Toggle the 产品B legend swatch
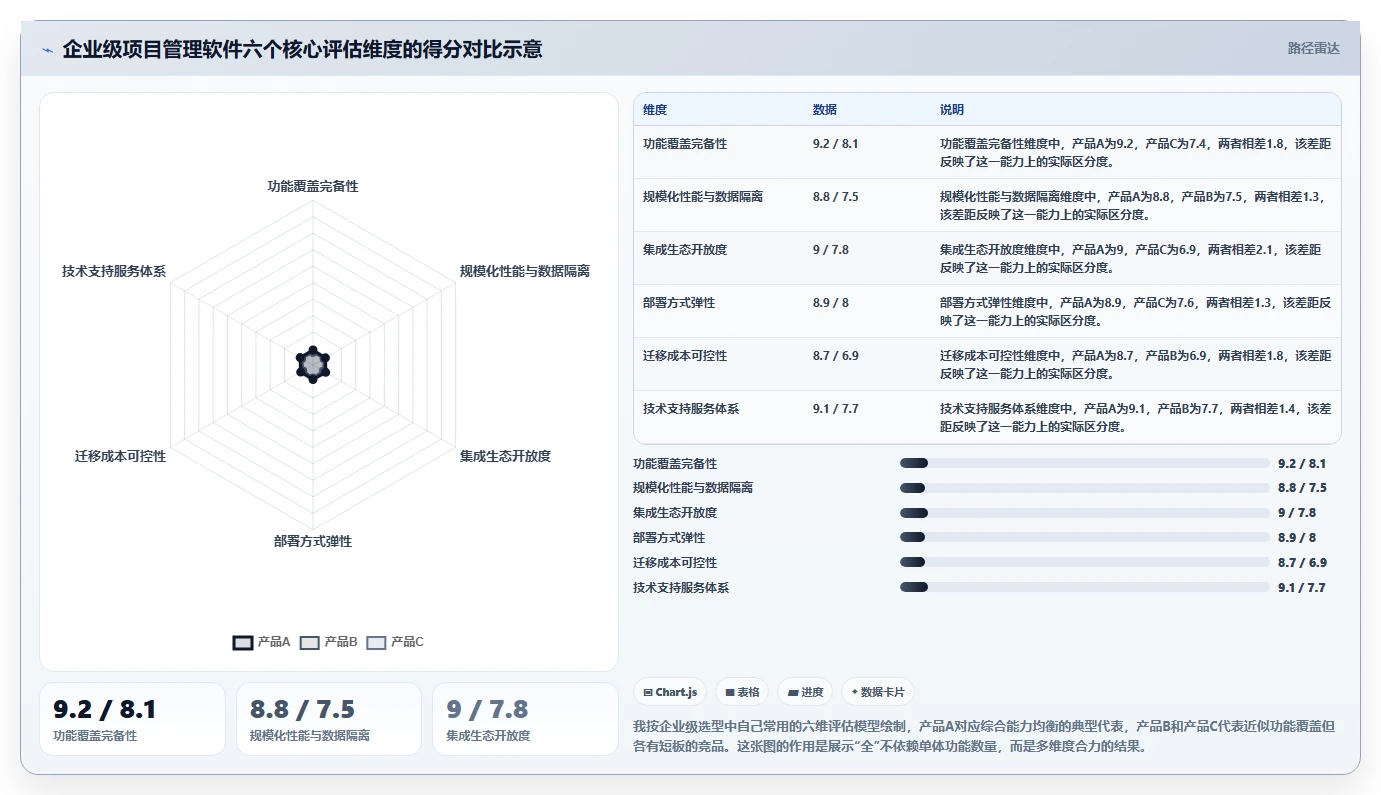Screen dimensions: 1381x795 point(309,642)
